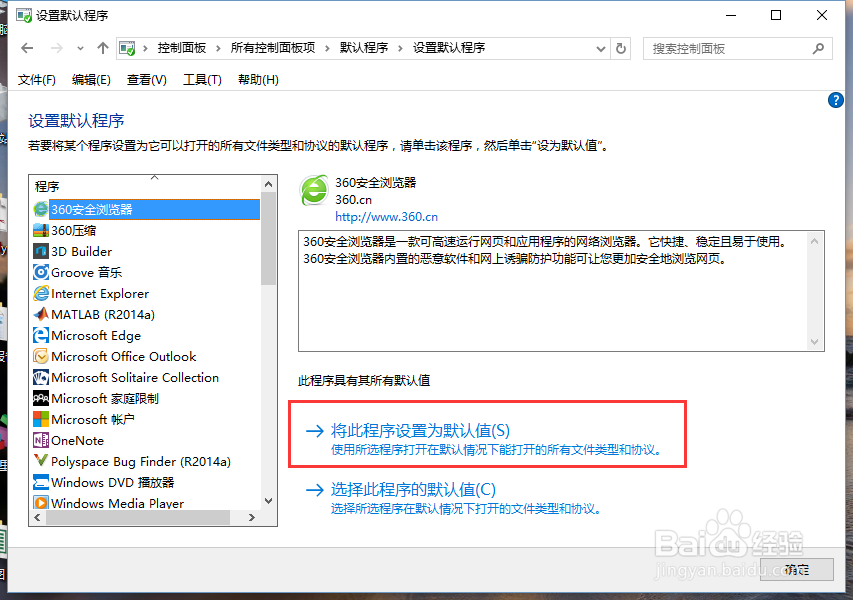Click the 设置默认程序 breadcrumb

[449, 48]
